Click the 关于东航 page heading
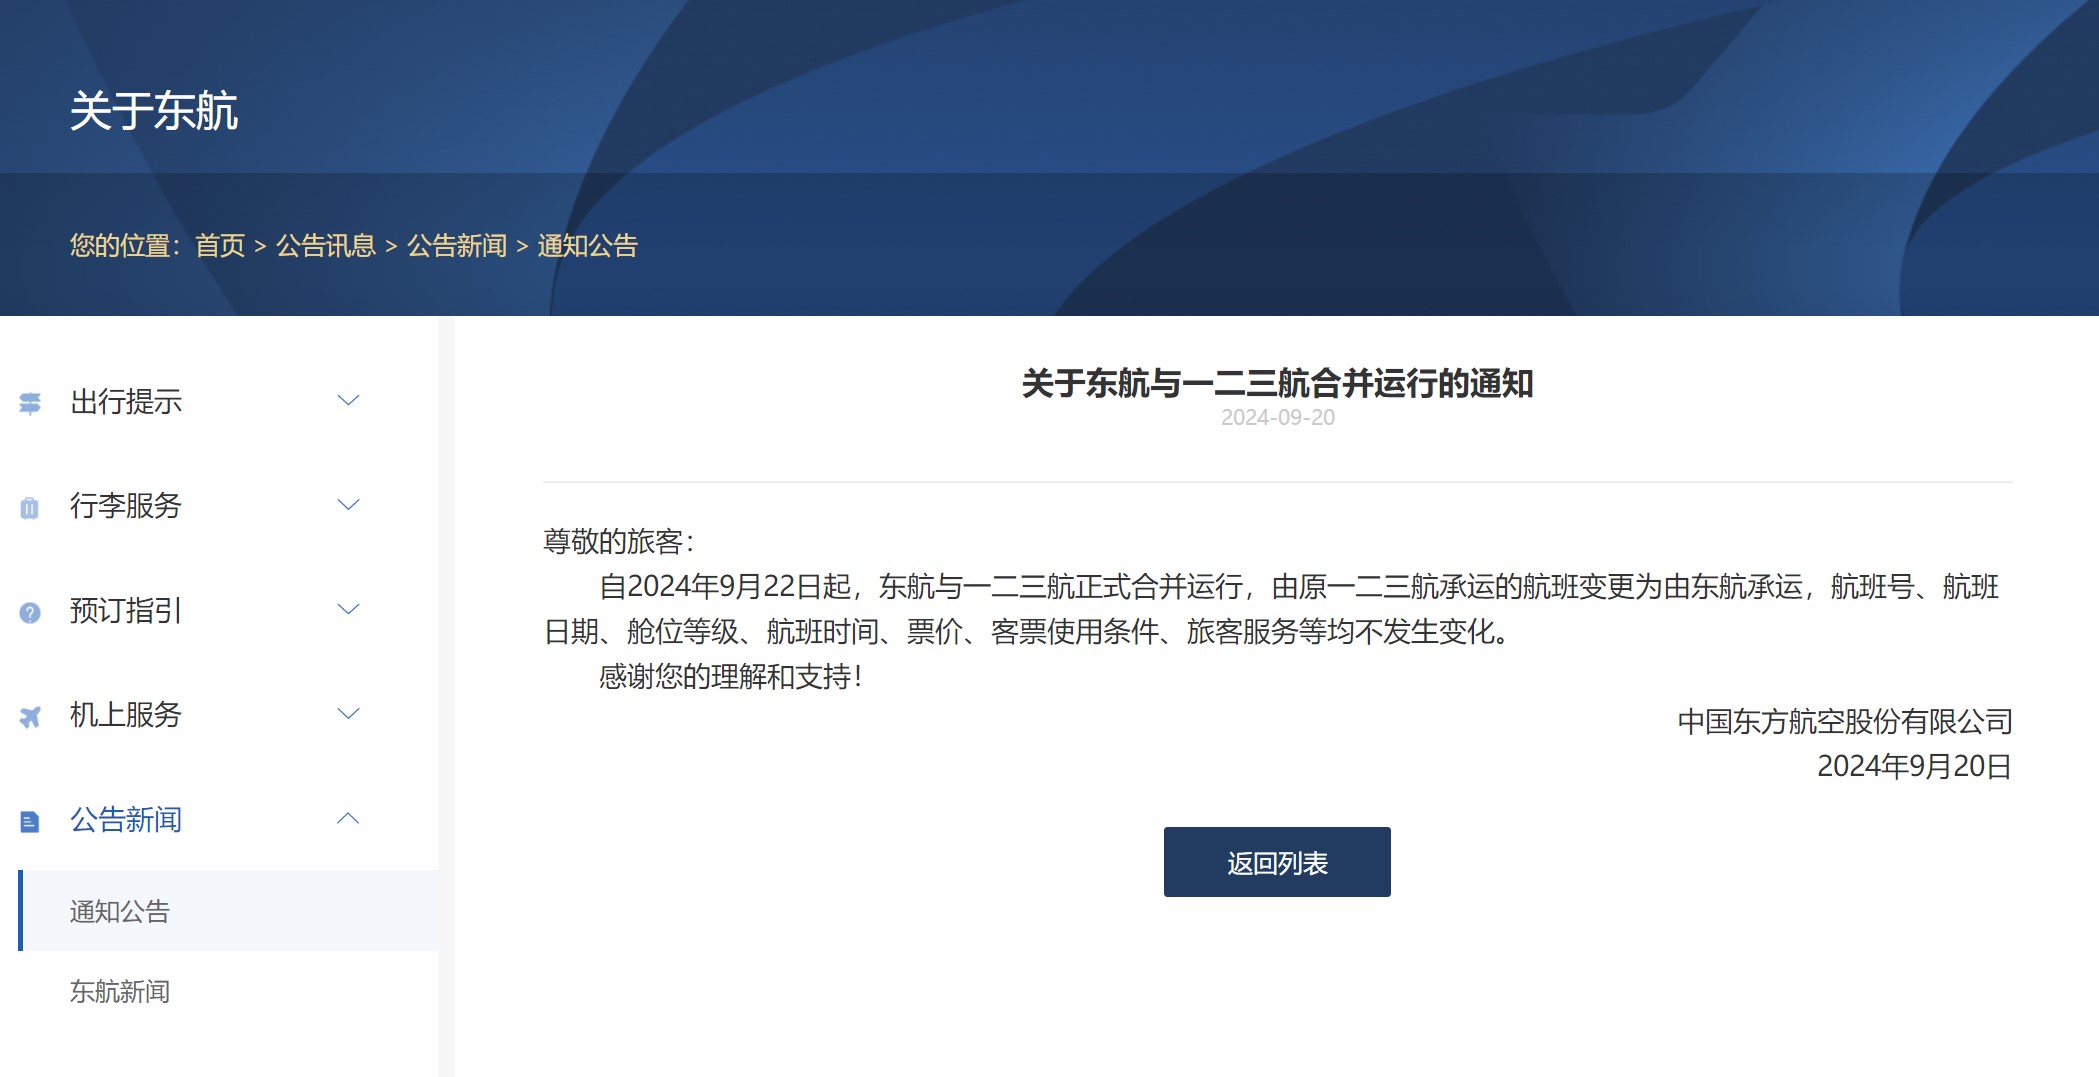Screen dimensions: 2099x1077 click(154, 111)
